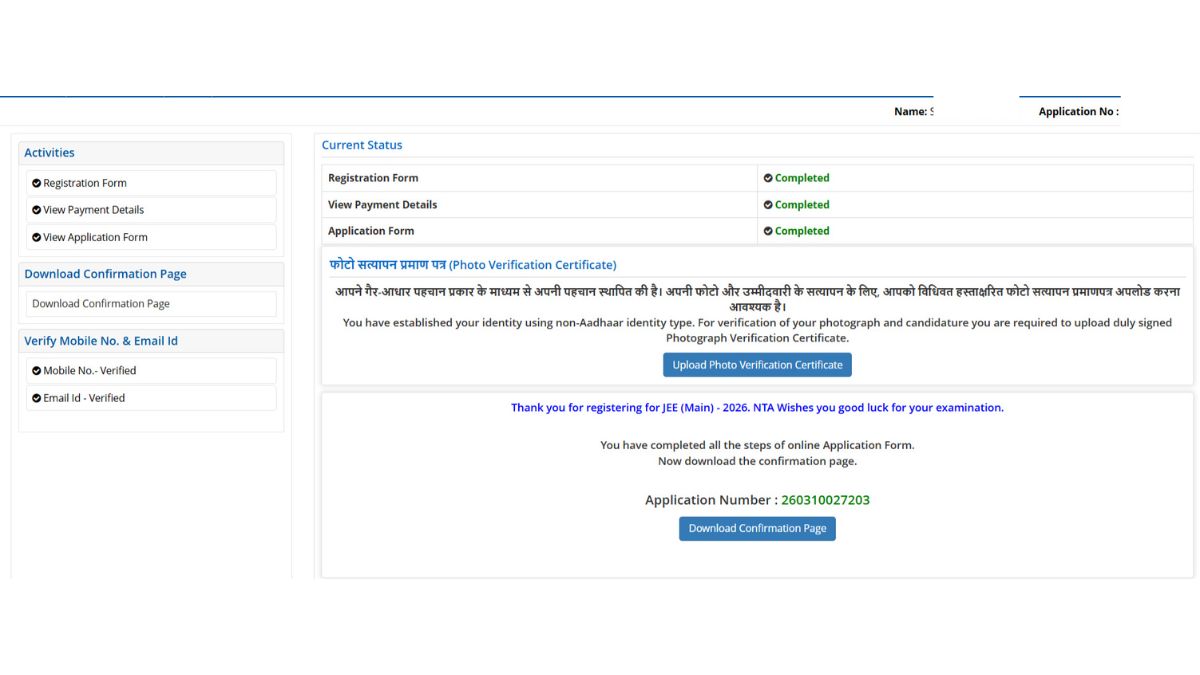Select the Verify Mobile No. & Email Id heading

point(101,341)
